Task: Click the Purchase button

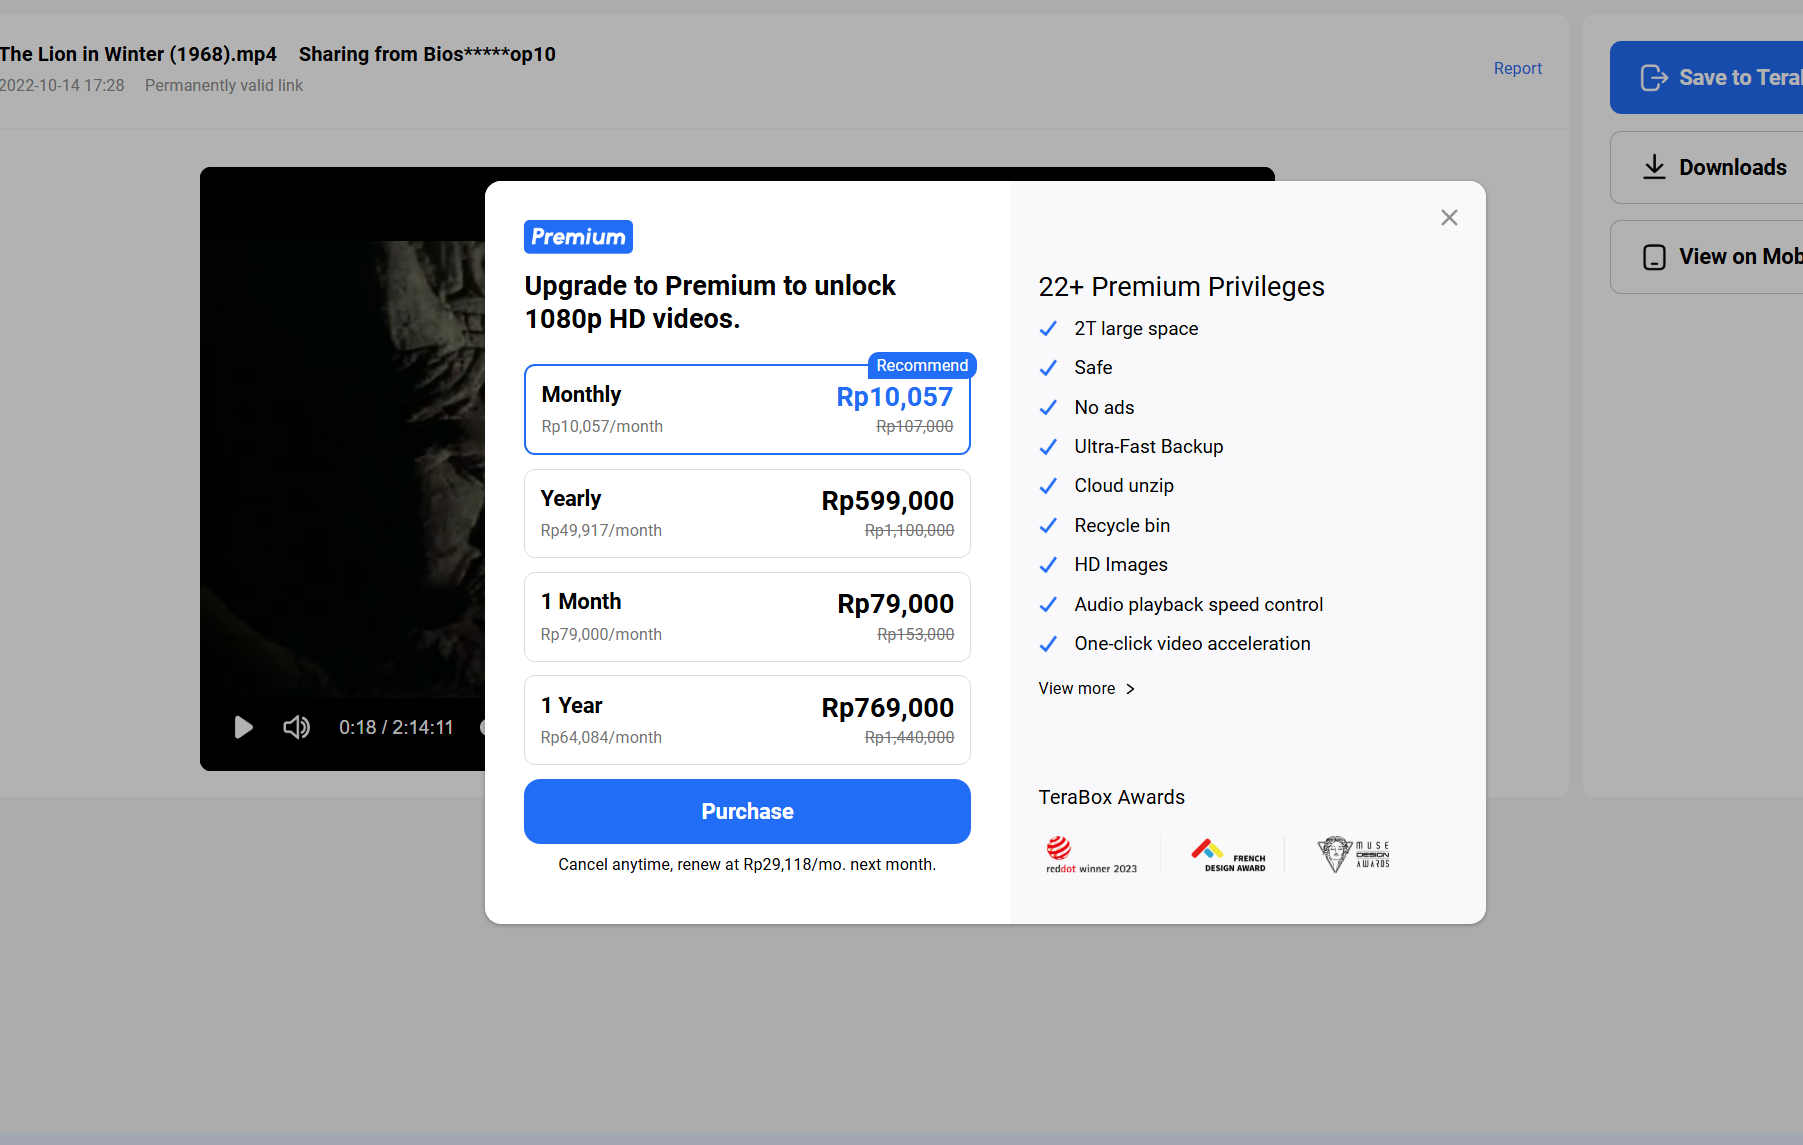Action: point(747,811)
